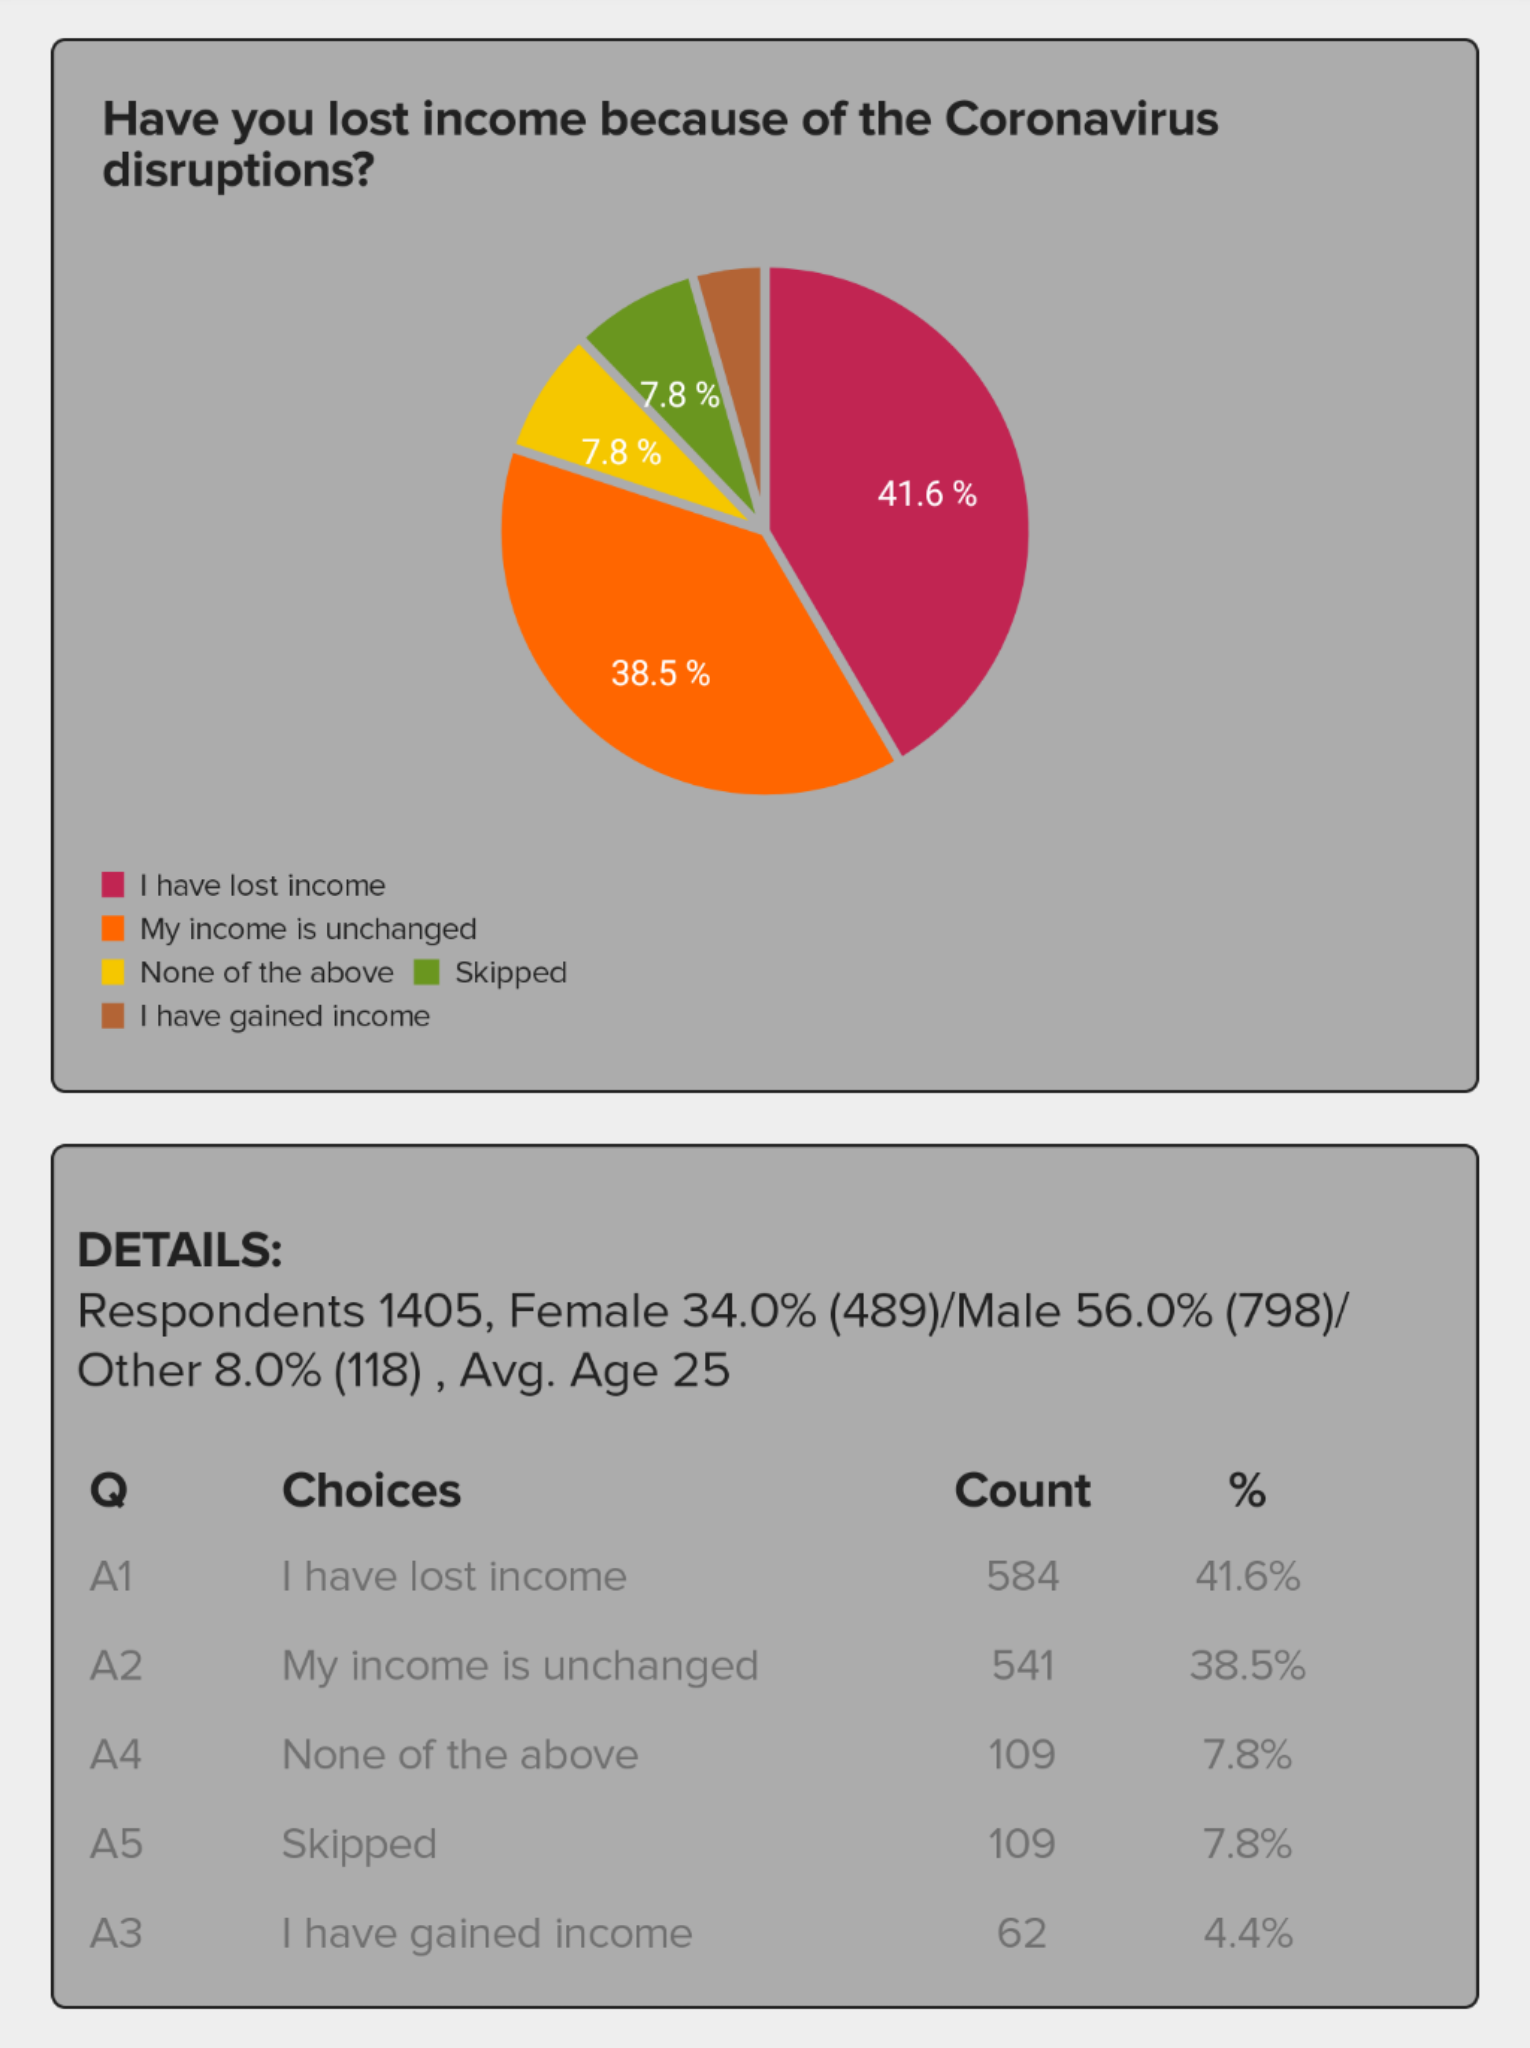
Task: Click the "DETAILS:" heading
Action: (x=180, y=1250)
